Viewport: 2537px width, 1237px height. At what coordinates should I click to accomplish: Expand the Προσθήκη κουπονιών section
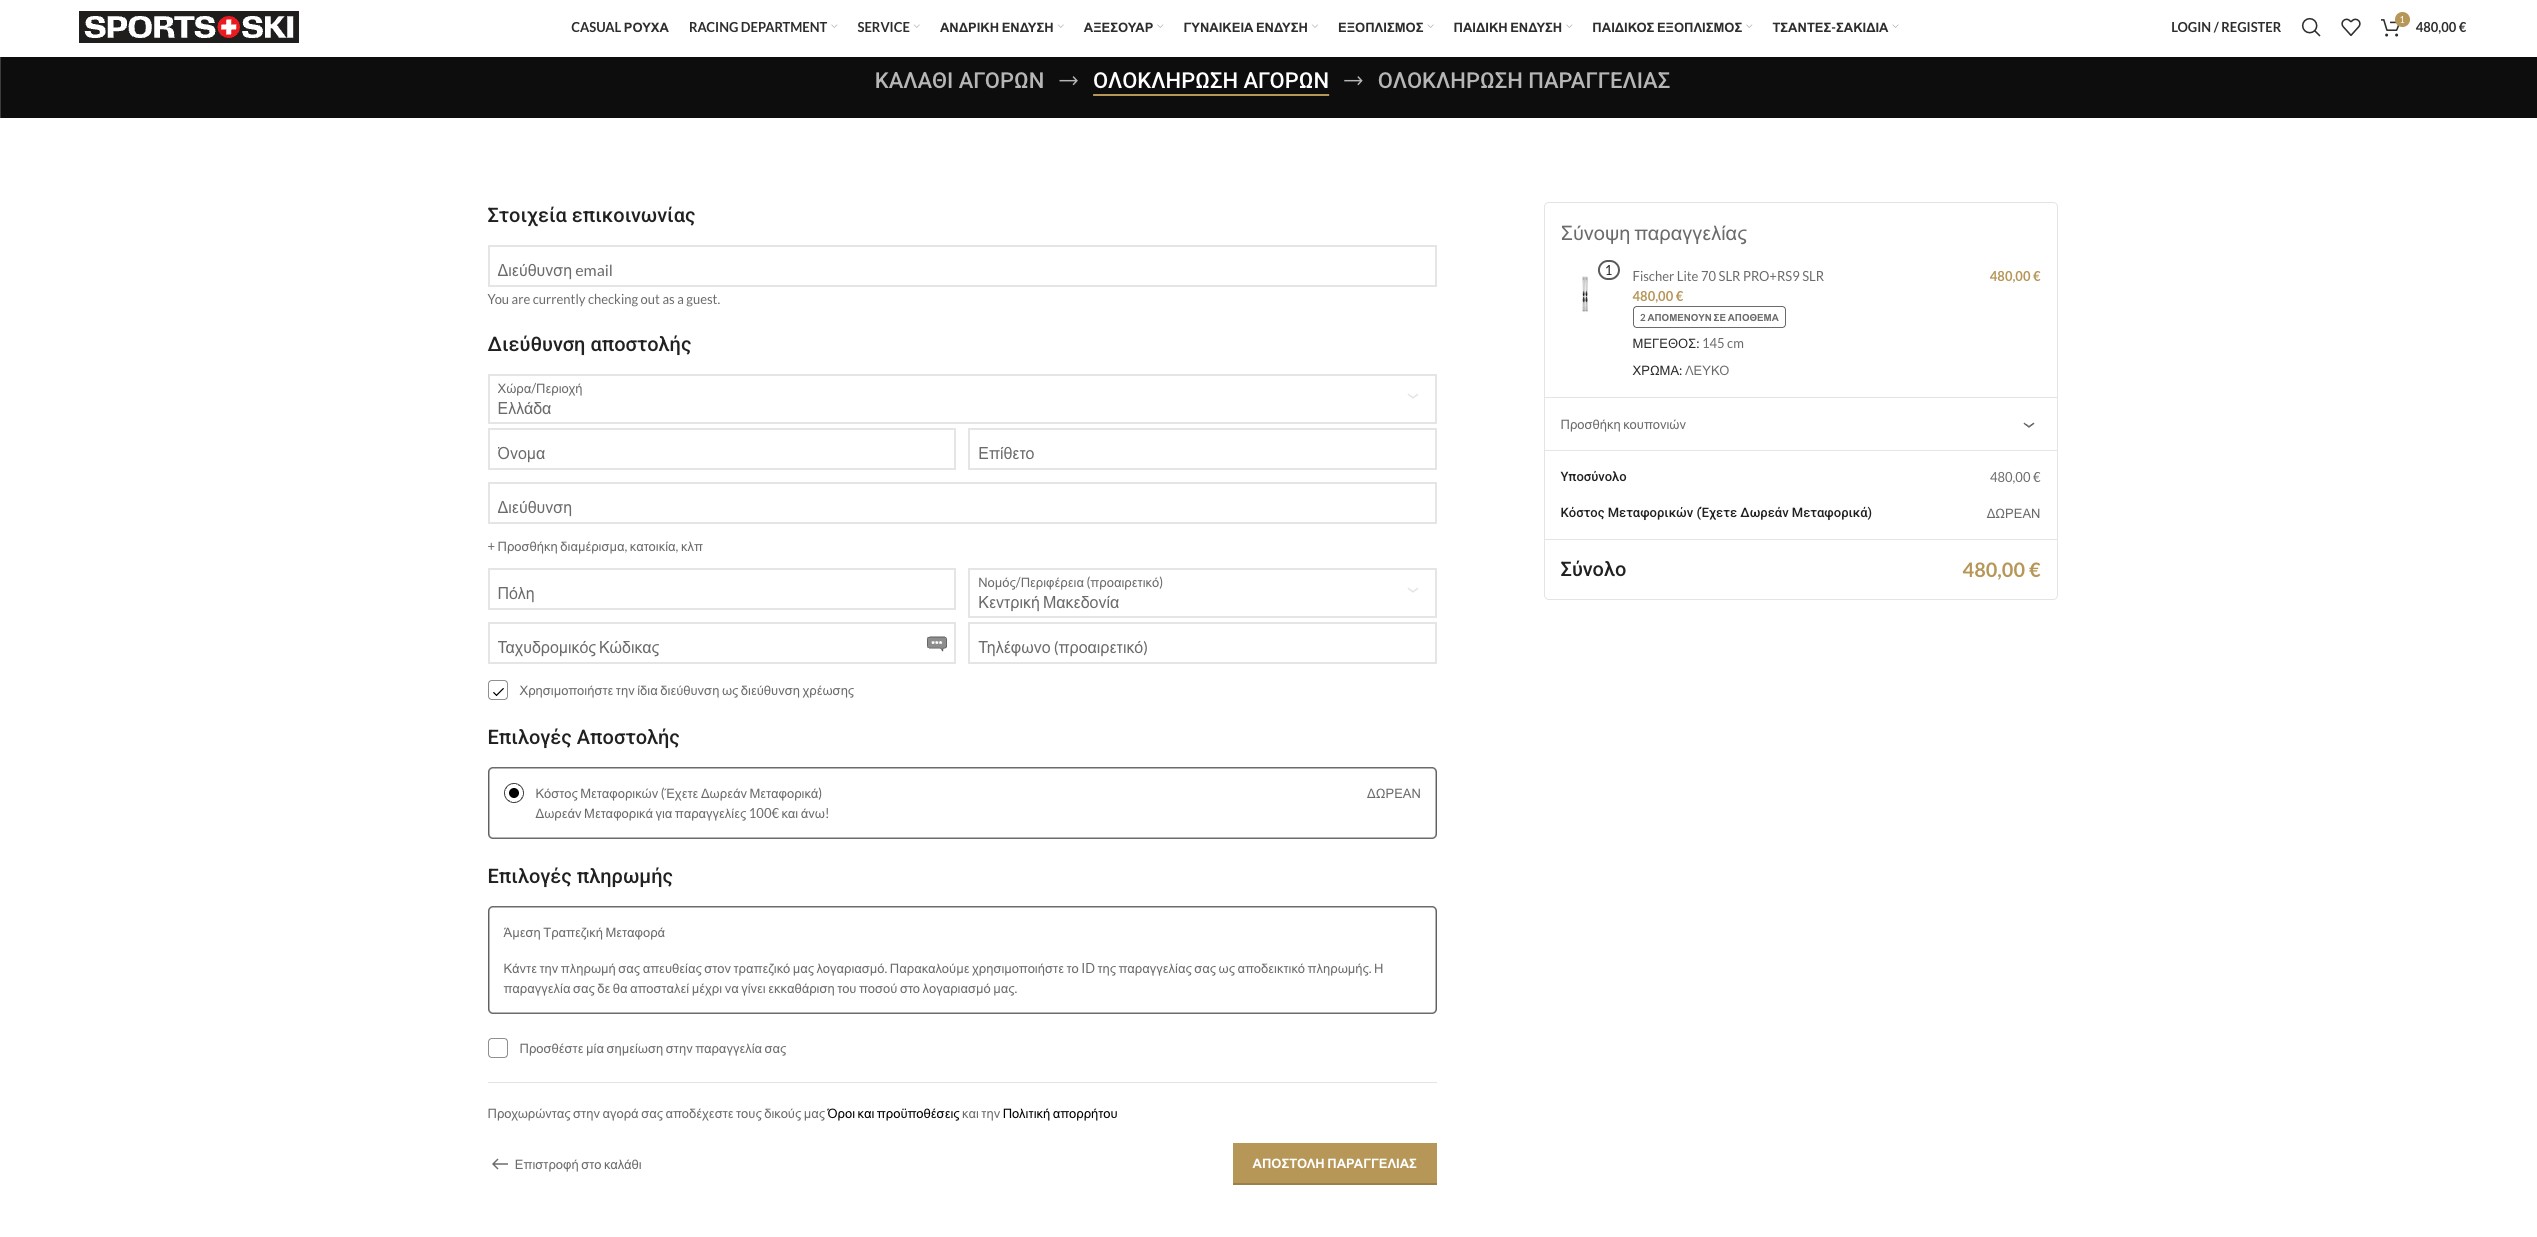click(x=1799, y=425)
